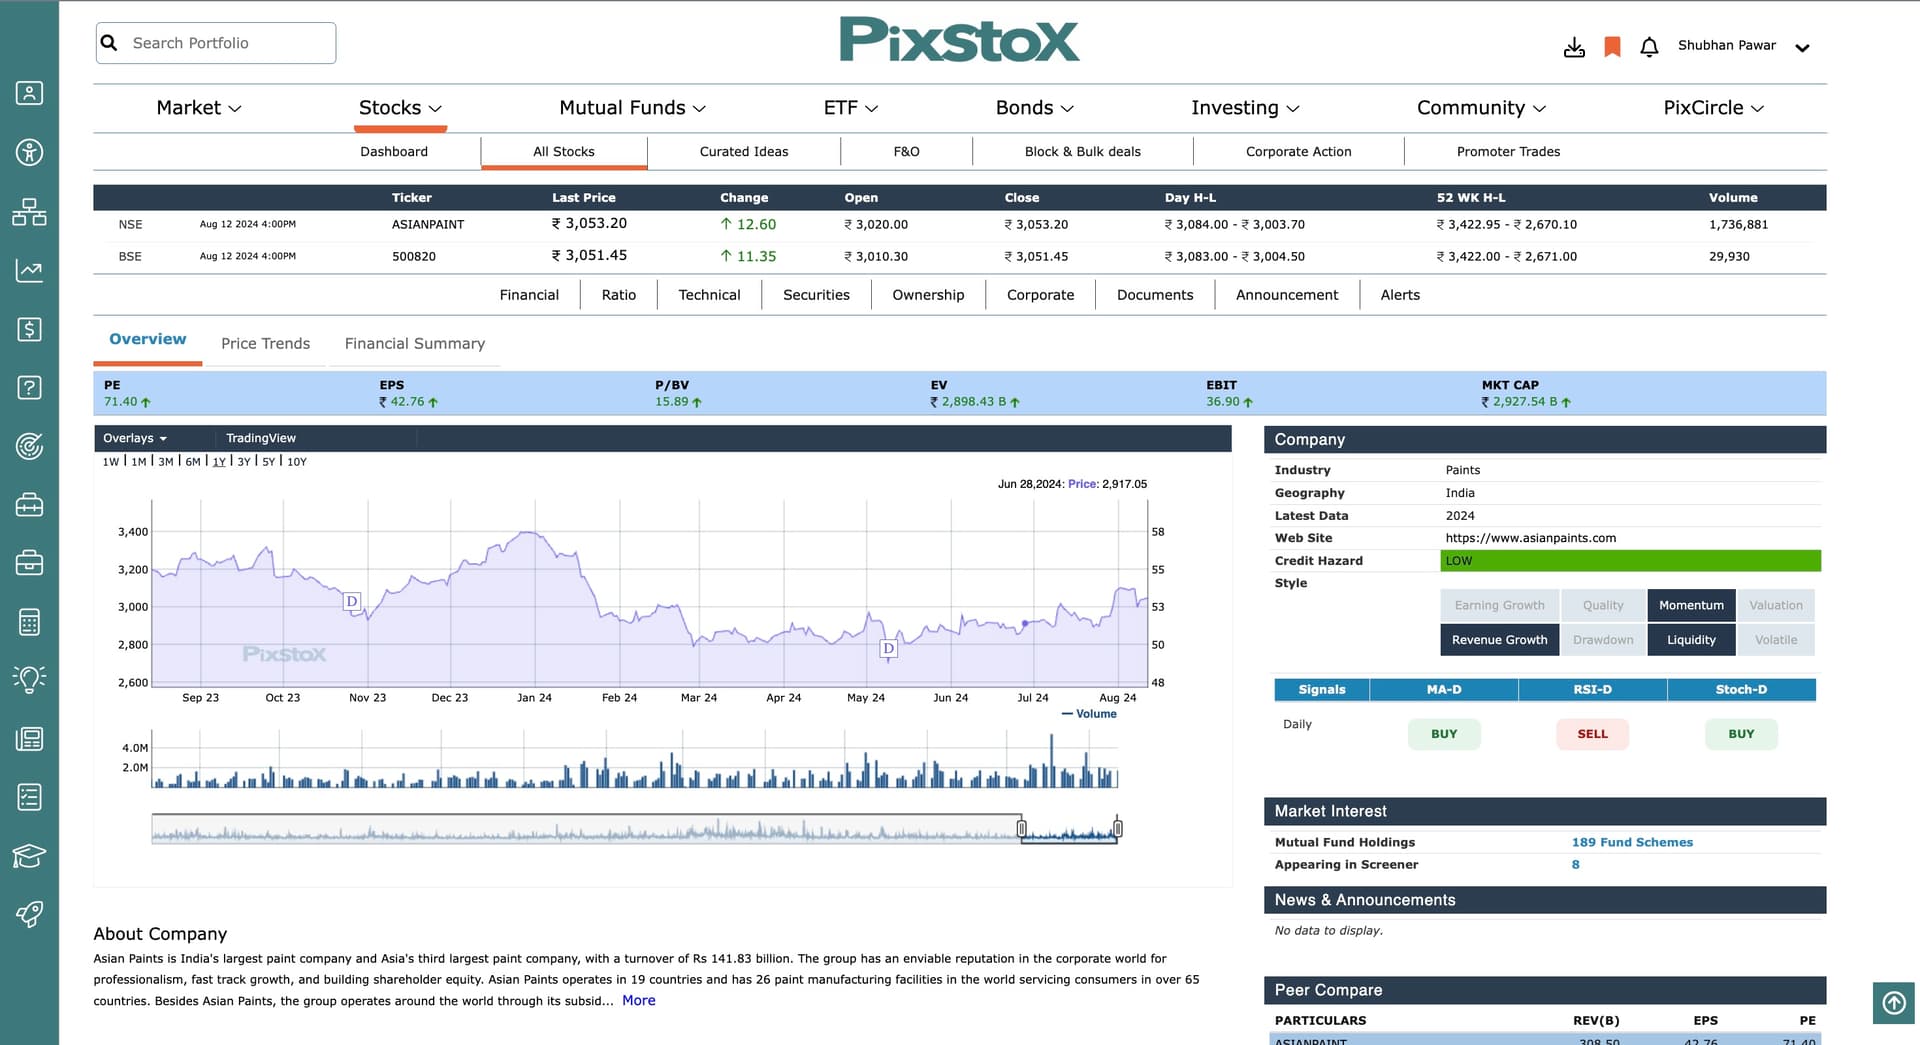Click the lightbulb ideas sidebar icon
The image size is (1920, 1045).
29,680
